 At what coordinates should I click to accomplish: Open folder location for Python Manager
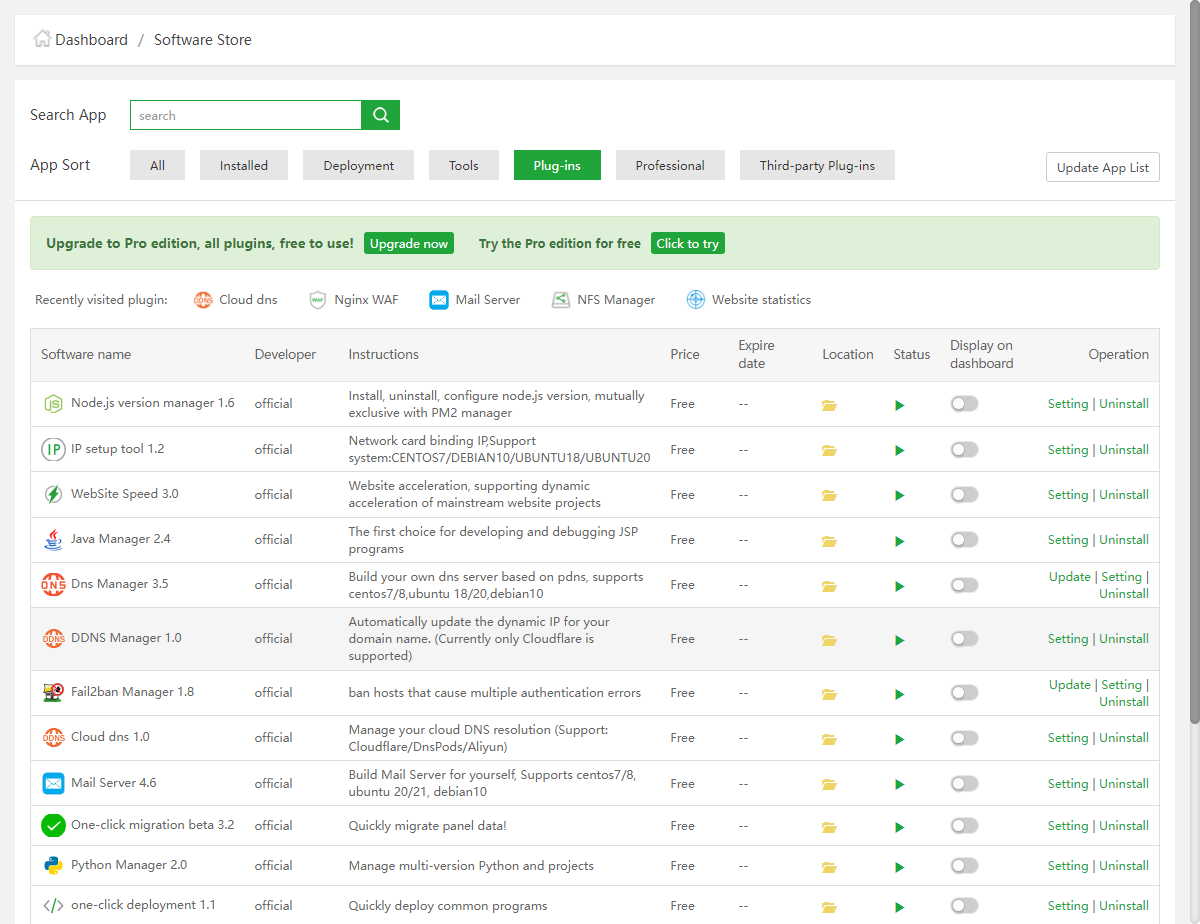coord(829,867)
